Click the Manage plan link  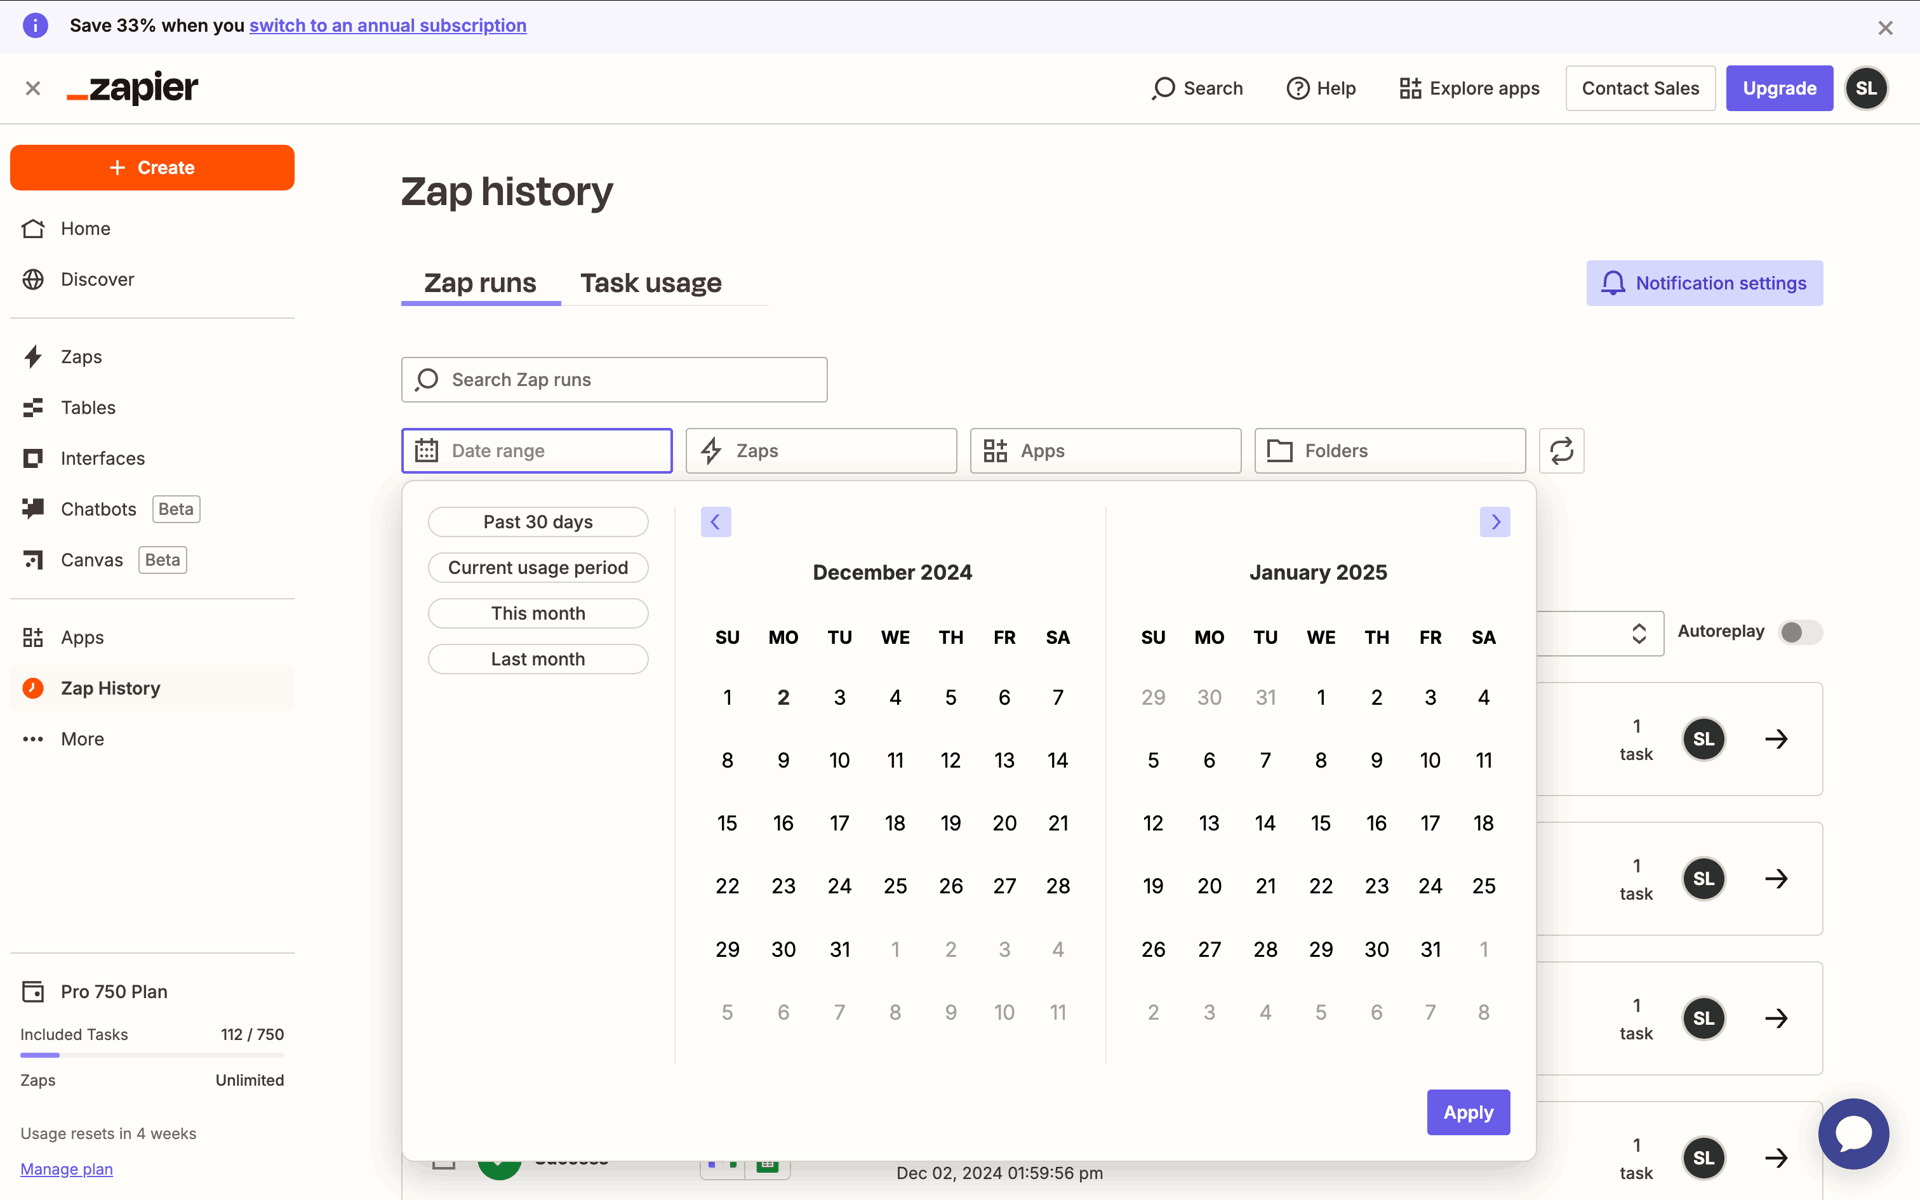tap(67, 1169)
